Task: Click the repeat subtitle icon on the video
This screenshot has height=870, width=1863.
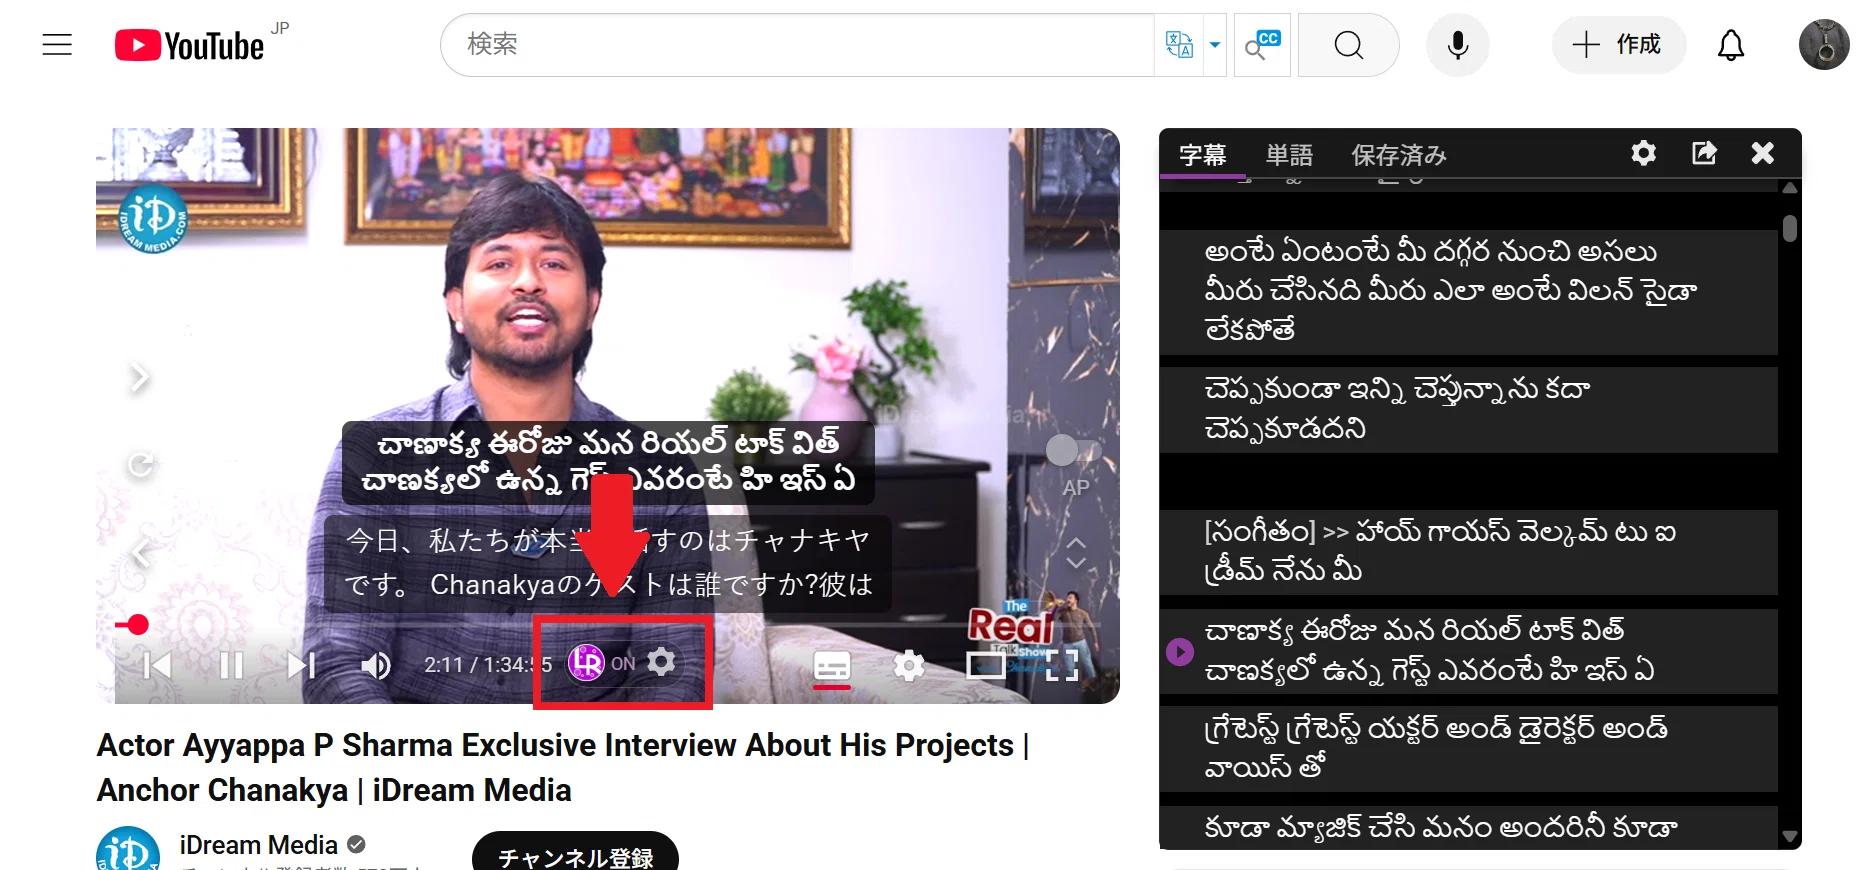Action: click(141, 465)
